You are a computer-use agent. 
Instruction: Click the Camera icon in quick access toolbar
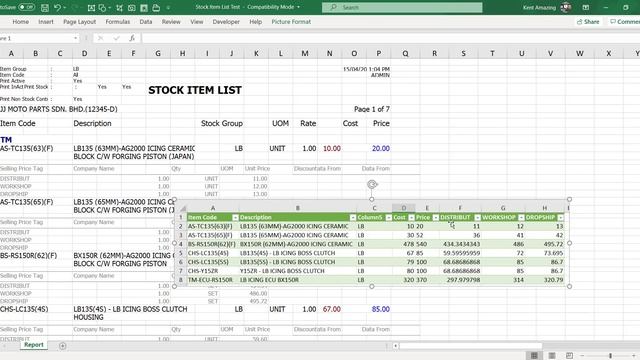tap(131, 8)
